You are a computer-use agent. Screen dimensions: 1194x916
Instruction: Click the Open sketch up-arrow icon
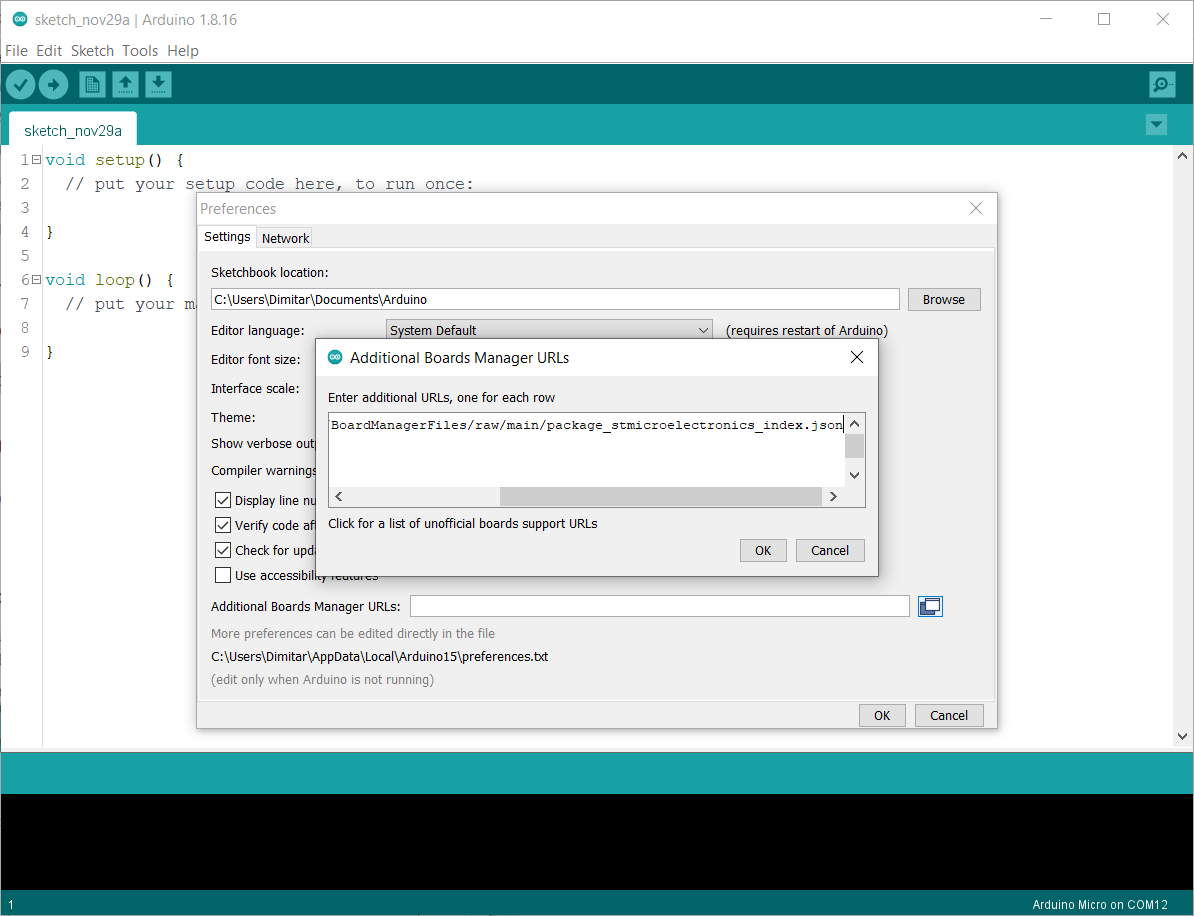(x=126, y=85)
